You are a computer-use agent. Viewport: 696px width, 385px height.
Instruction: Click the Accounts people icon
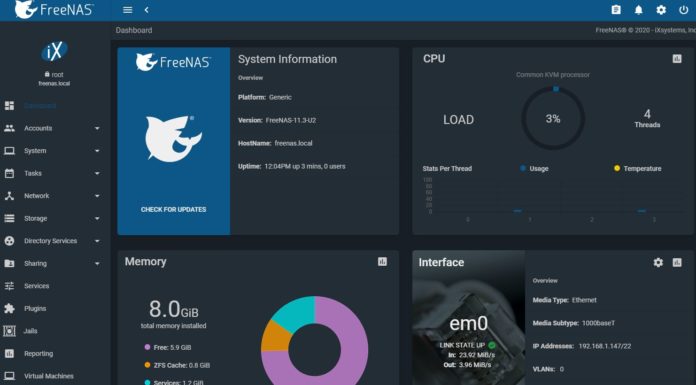[x=9, y=128]
